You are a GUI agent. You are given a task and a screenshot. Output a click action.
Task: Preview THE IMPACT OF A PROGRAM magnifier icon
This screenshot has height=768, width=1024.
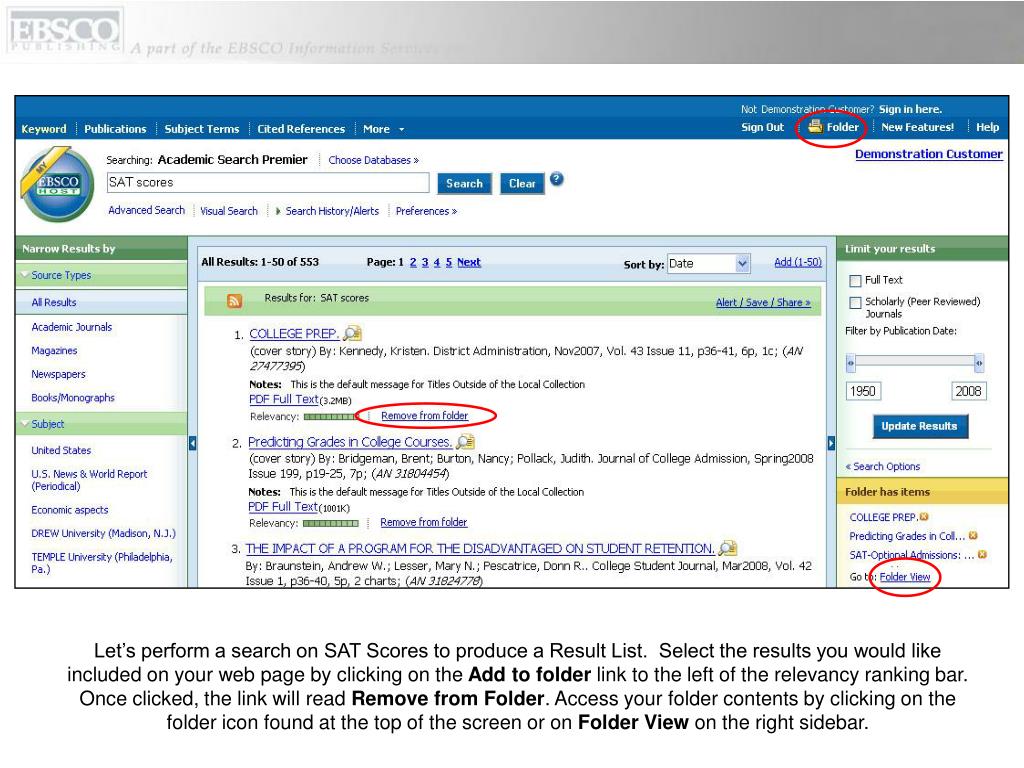[728, 548]
